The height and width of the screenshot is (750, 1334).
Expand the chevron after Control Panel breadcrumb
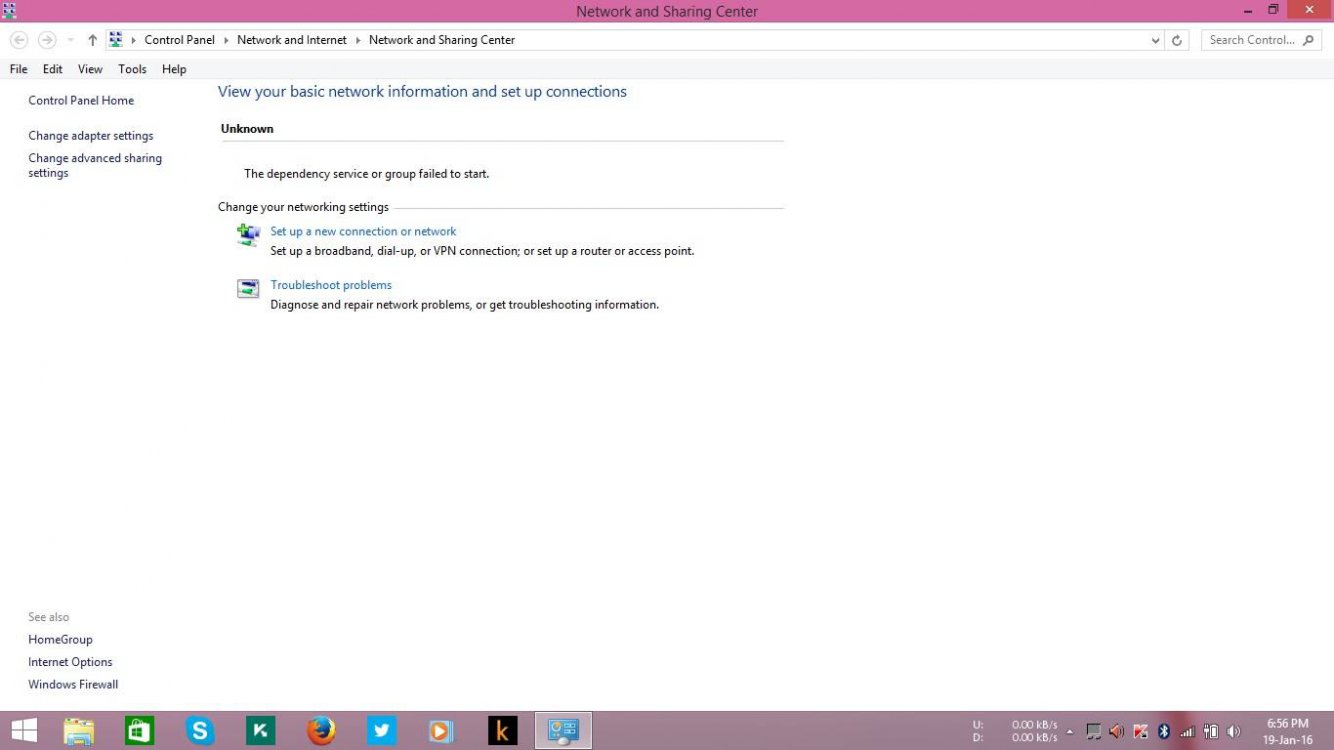[226, 40]
